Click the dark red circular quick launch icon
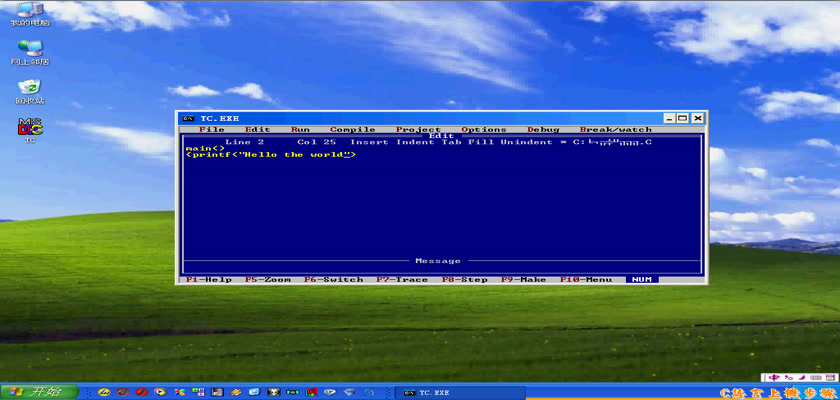 click(x=123, y=393)
